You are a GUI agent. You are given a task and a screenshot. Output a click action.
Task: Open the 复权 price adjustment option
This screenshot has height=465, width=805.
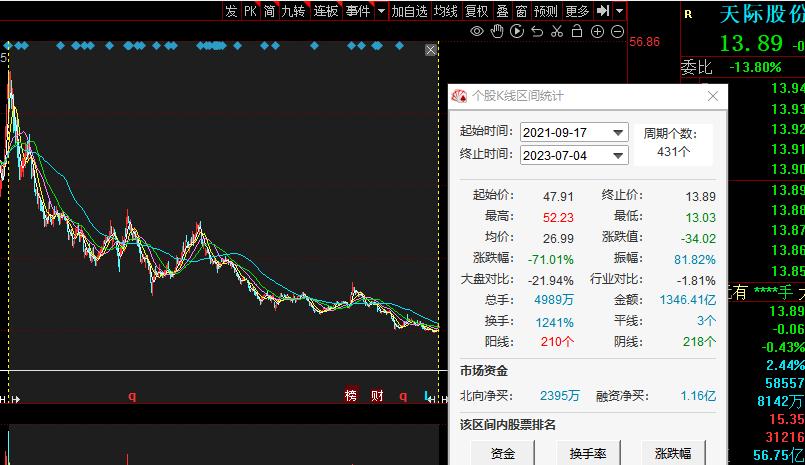[476, 11]
